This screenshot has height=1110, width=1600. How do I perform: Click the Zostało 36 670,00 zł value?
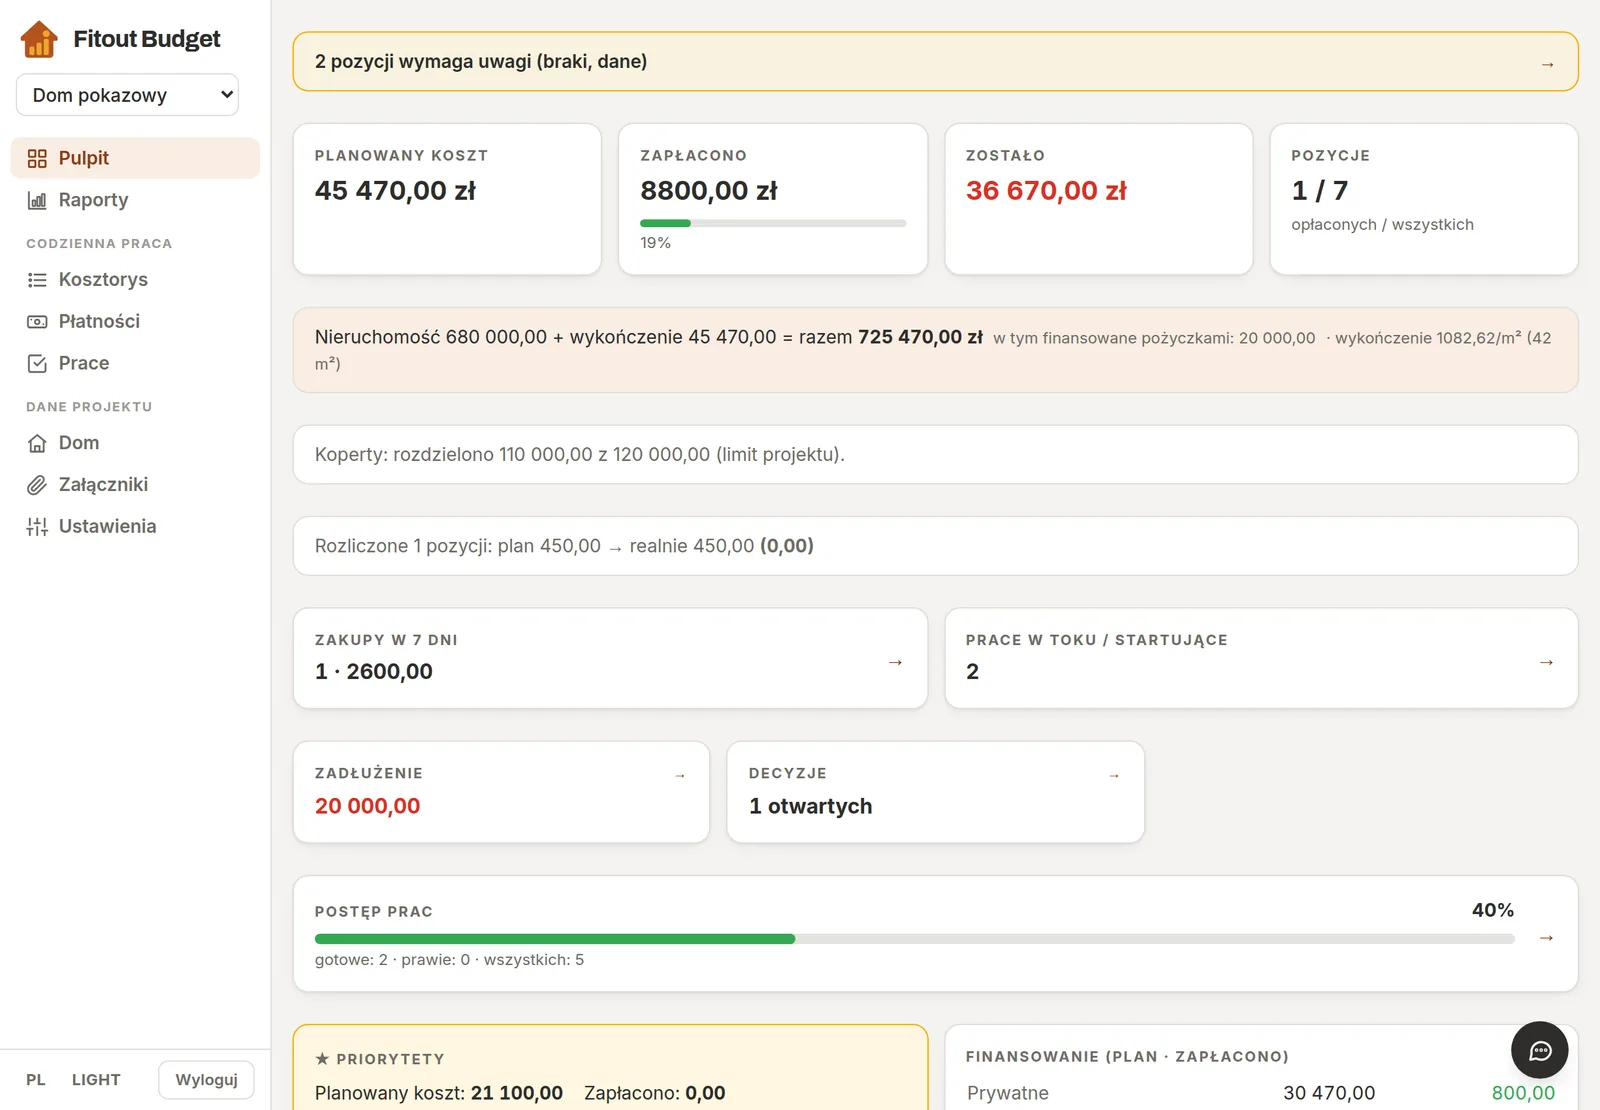coord(1046,191)
